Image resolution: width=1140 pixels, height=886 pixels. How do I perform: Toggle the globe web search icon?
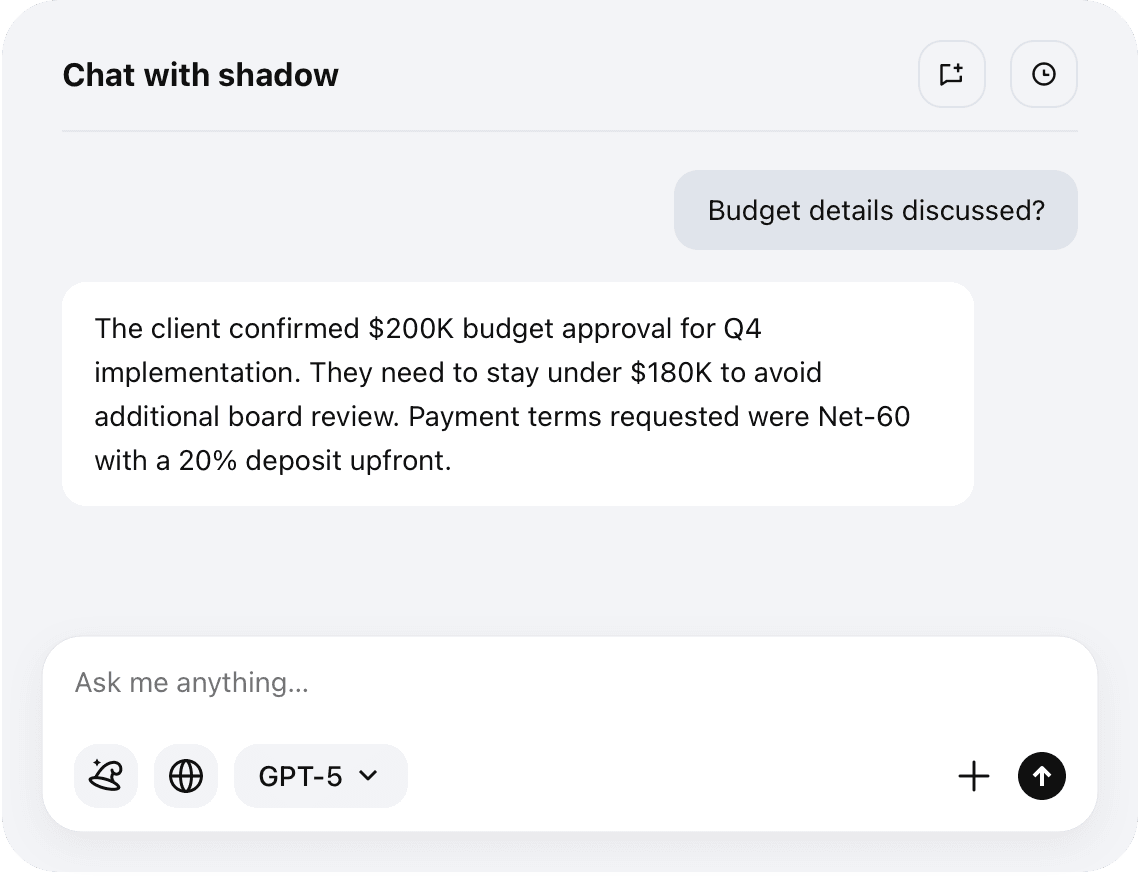[186, 776]
